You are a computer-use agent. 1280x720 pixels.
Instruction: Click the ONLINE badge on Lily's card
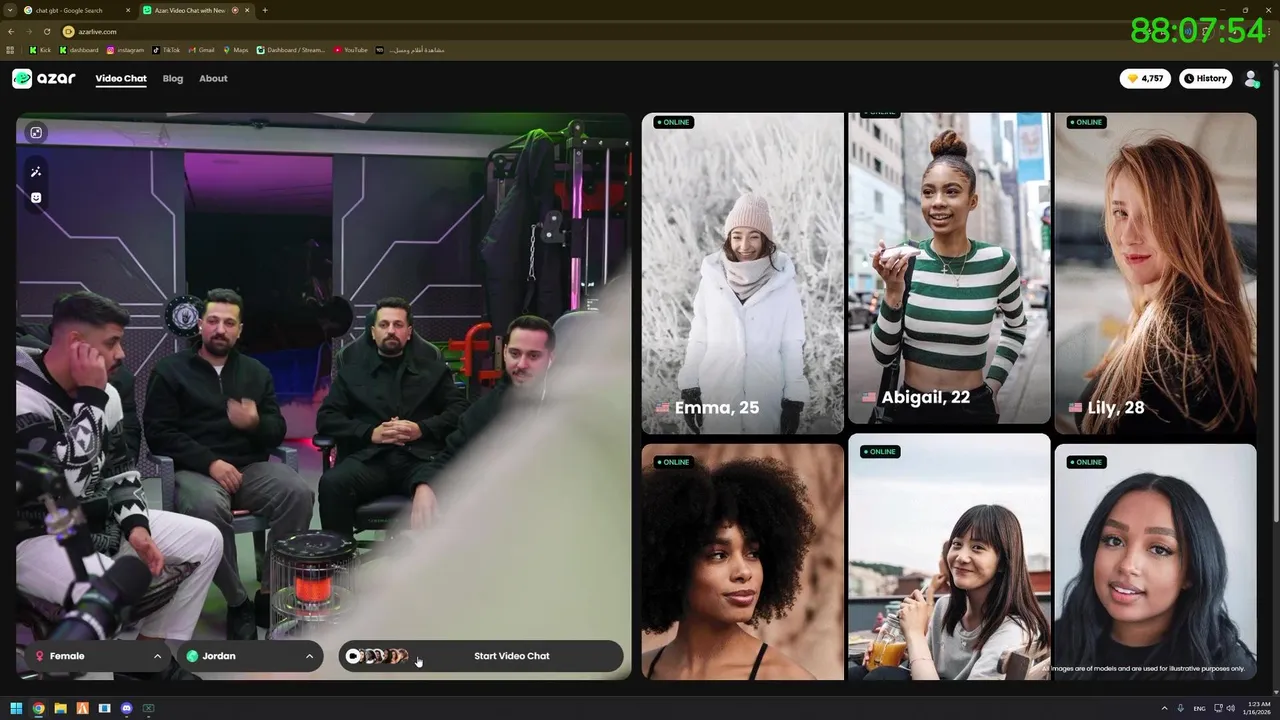[x=1087, y=122]
